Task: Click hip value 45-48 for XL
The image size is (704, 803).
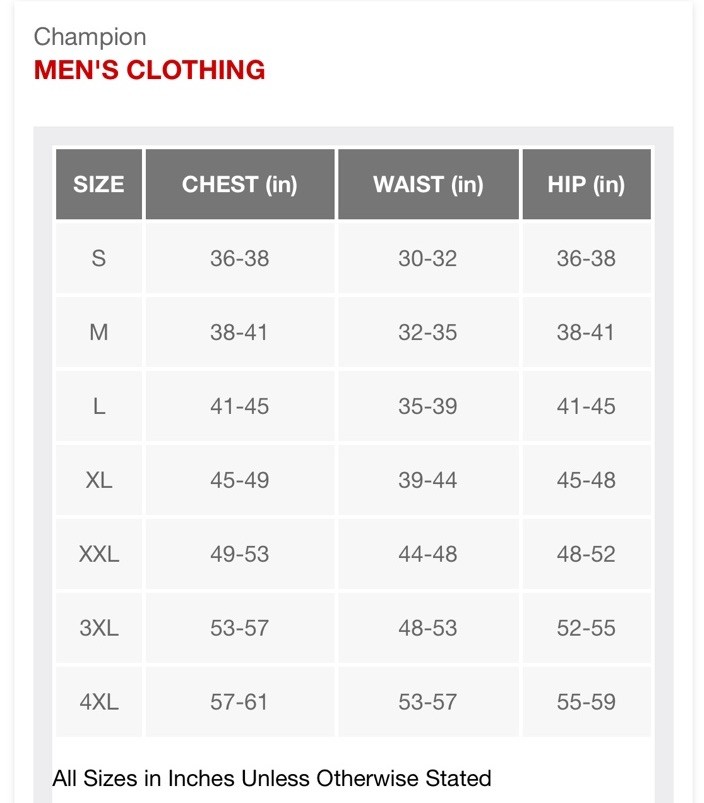Action: coord(586,480)
